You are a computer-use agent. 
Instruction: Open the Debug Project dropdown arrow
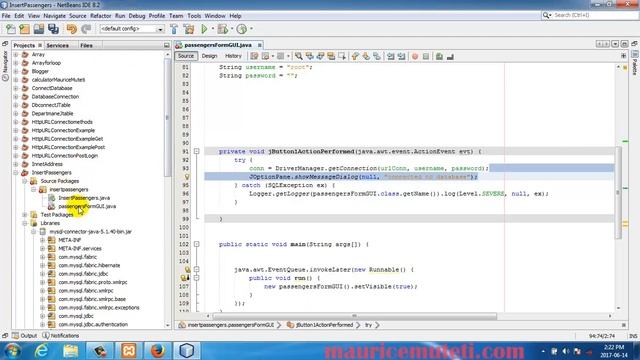pyautogui.click(x=232, y=29)
